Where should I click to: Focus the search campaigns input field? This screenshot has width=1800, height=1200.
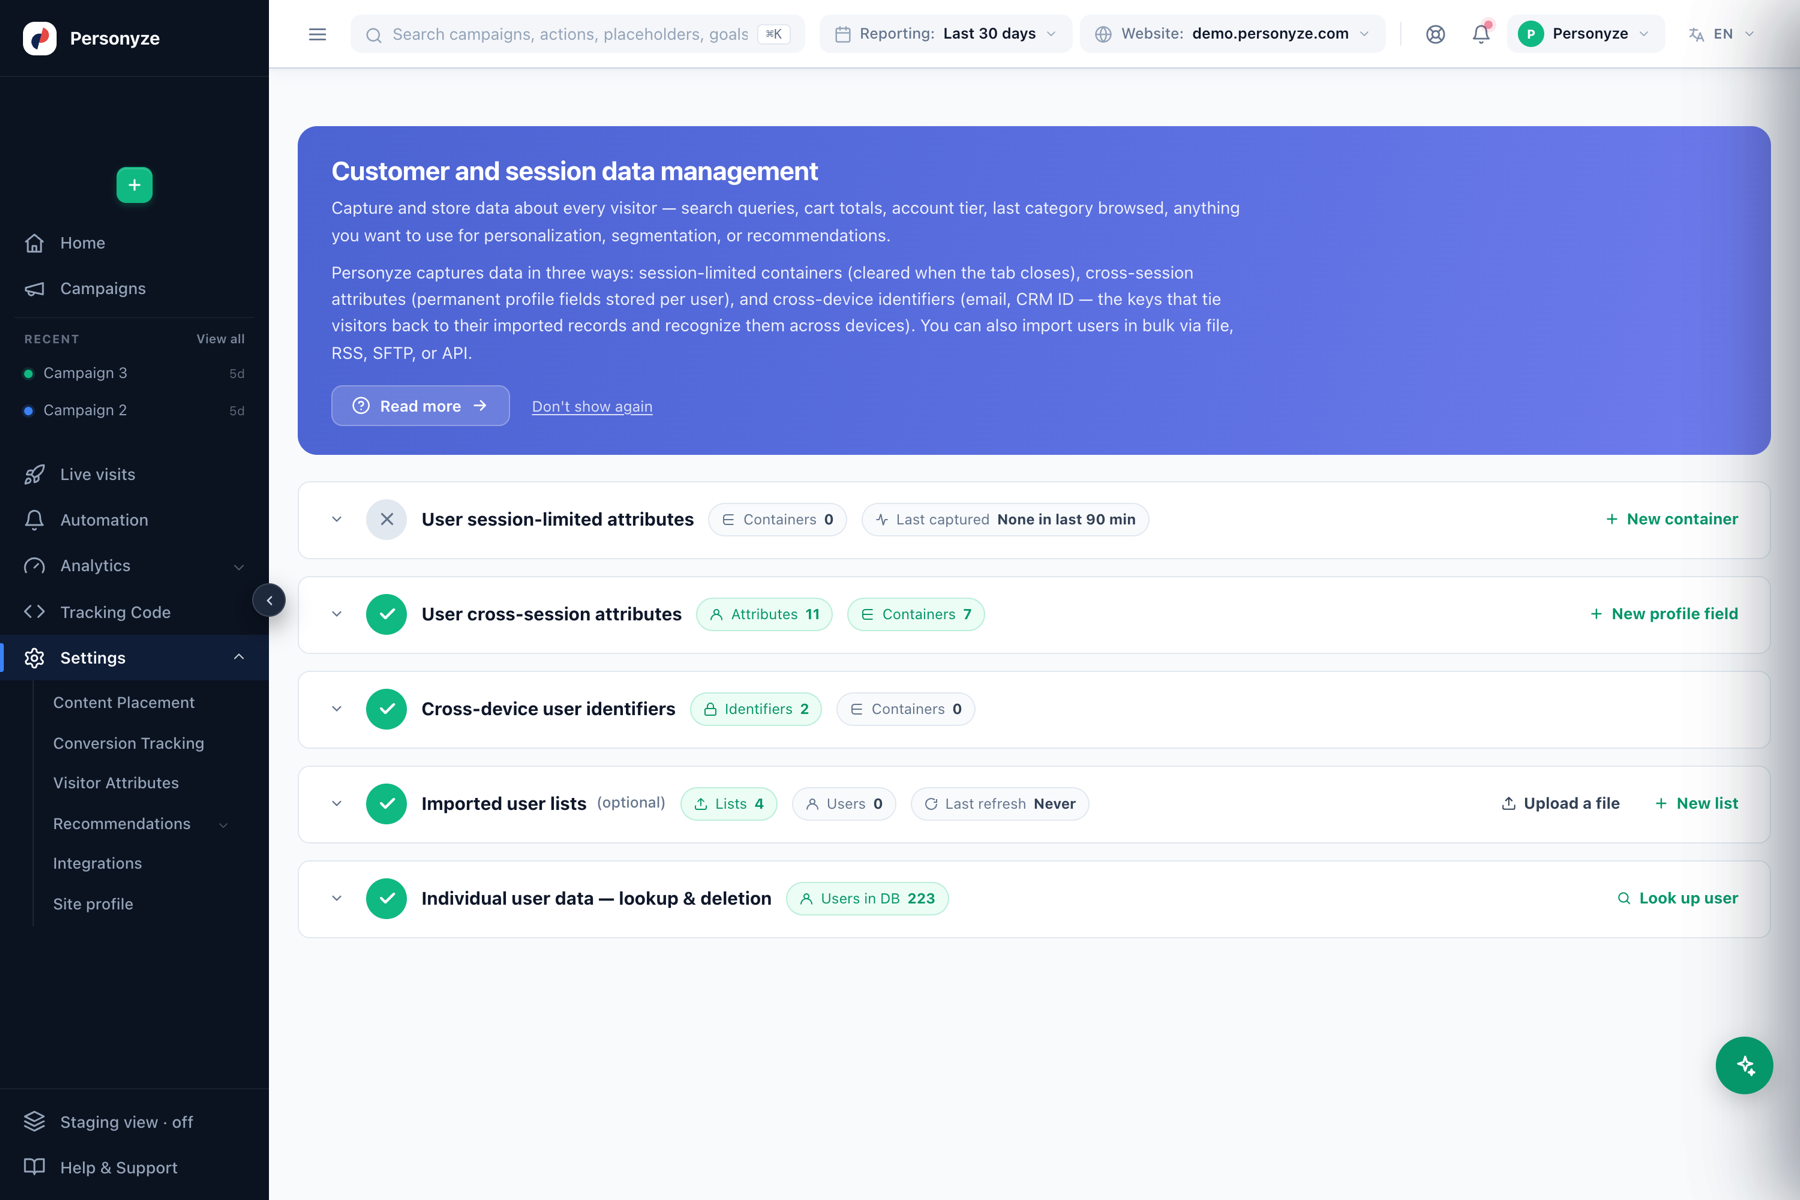coord(577,34)
